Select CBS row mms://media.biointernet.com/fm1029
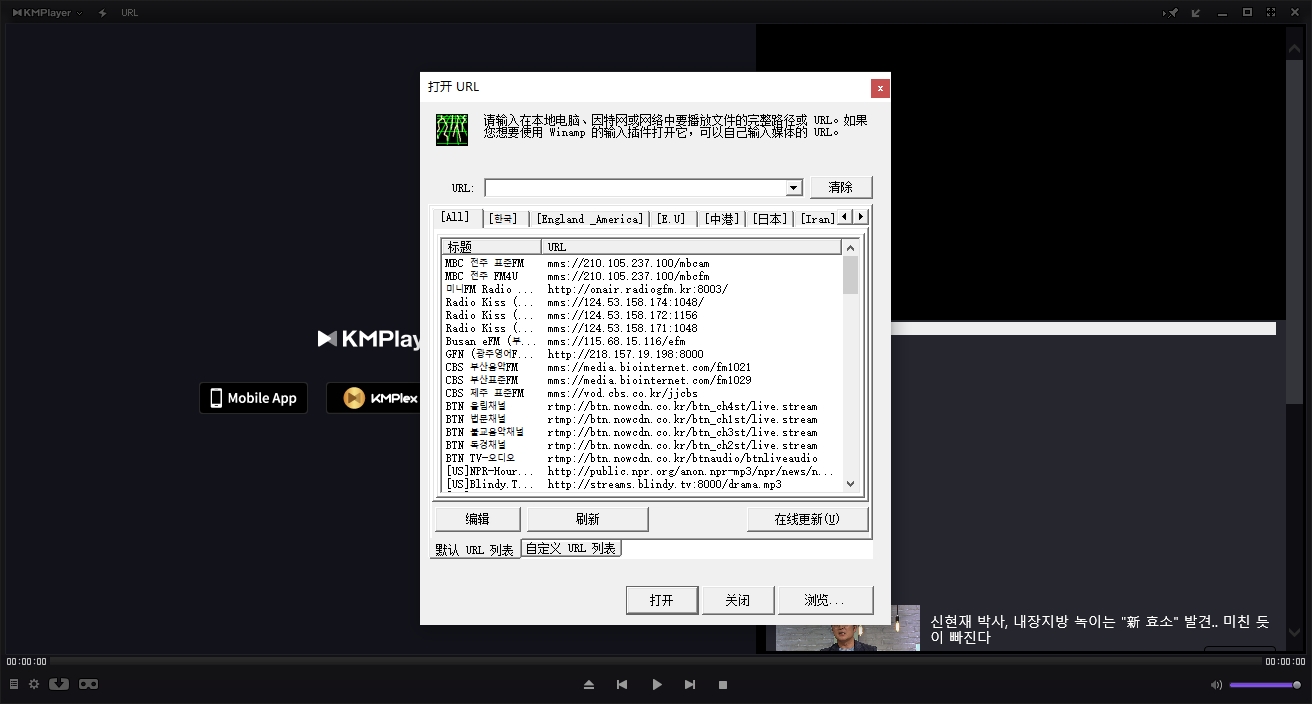The height and width of the screenshot is (704, 1312). pyautogui.click(x=642, y=380)
